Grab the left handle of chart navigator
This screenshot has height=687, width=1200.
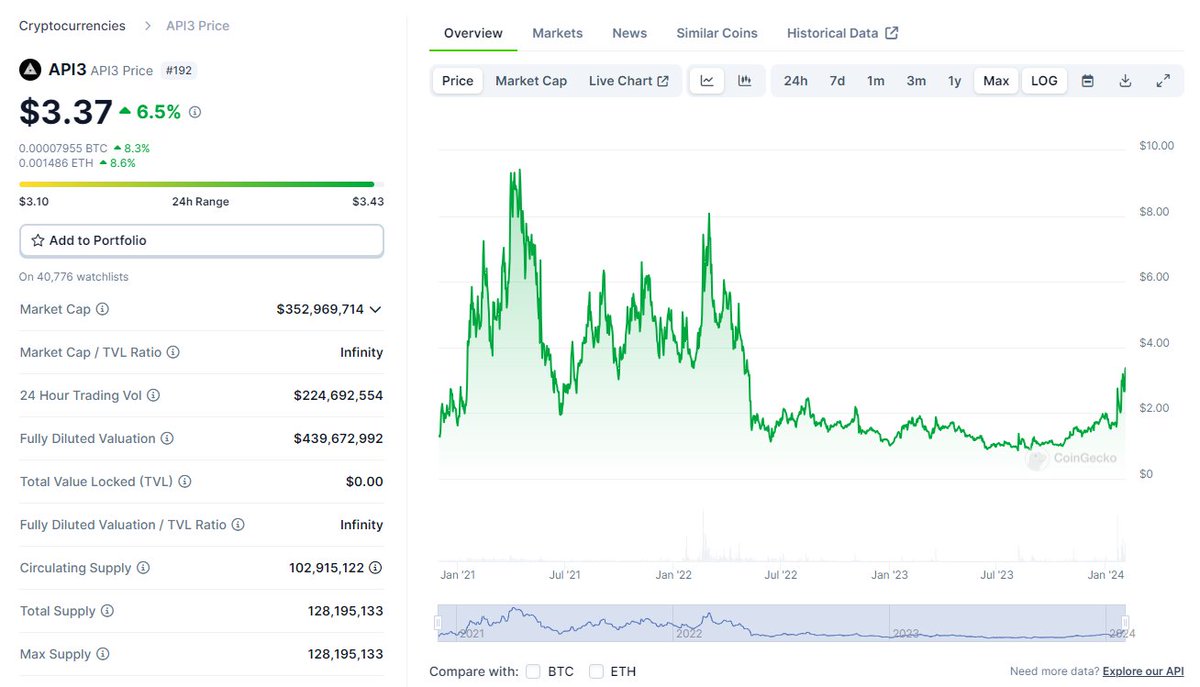click(x=438, y=623)
